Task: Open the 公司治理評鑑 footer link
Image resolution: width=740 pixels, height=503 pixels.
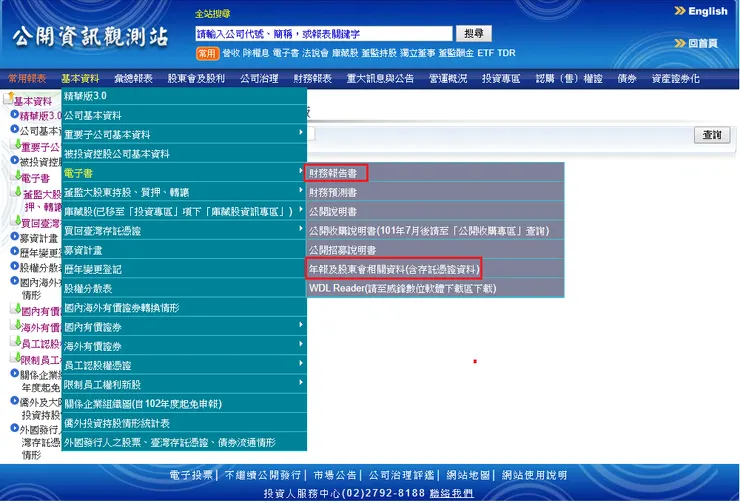Action: 402,475
